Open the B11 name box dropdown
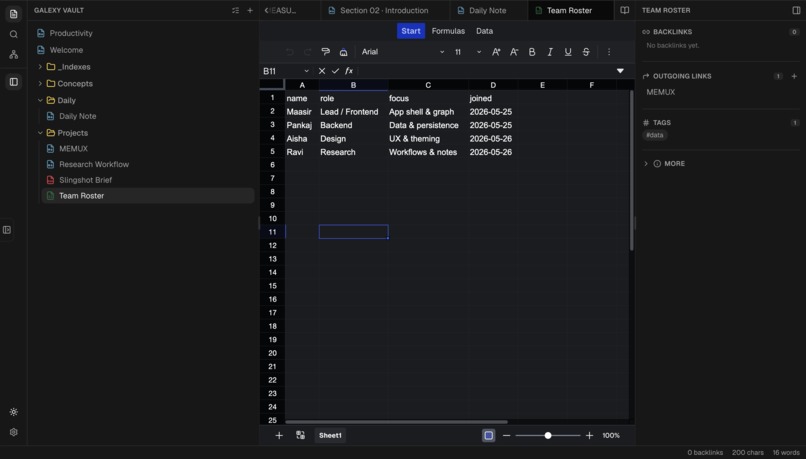The image size is (806, 459). tap(306, 71)
